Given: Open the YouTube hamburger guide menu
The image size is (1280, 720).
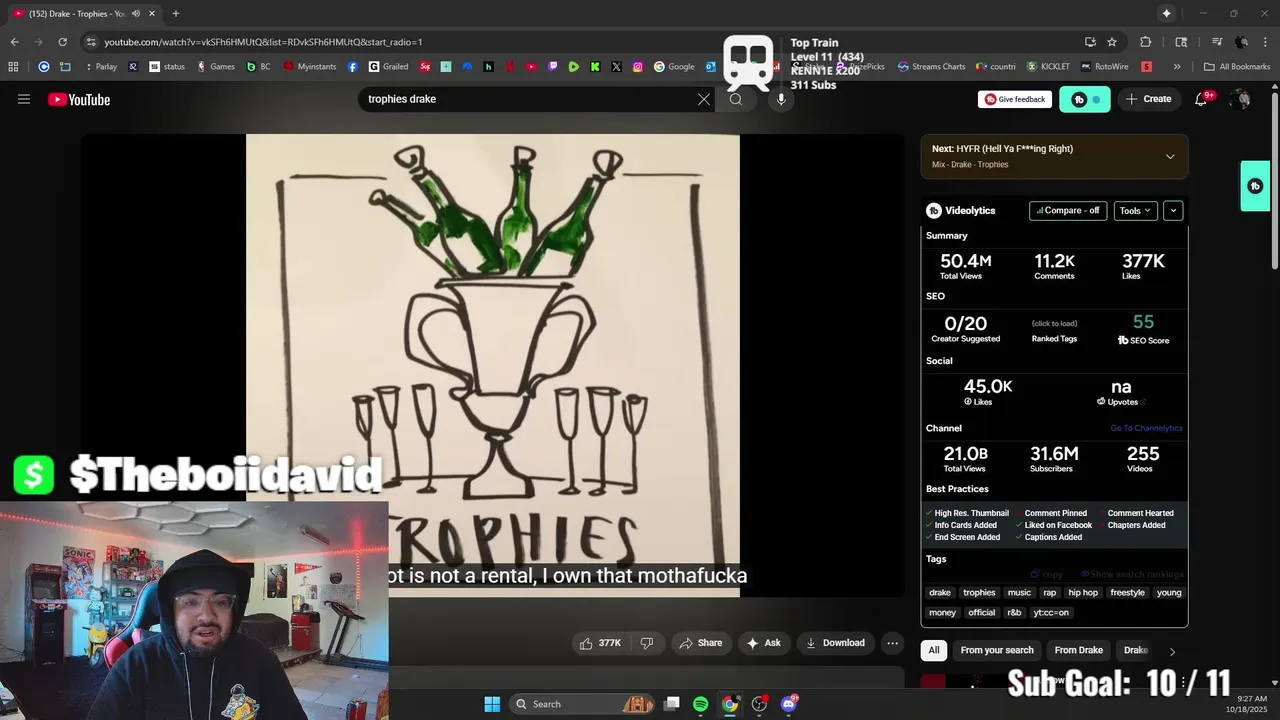Looking at the screenshot, I should 24,99.
